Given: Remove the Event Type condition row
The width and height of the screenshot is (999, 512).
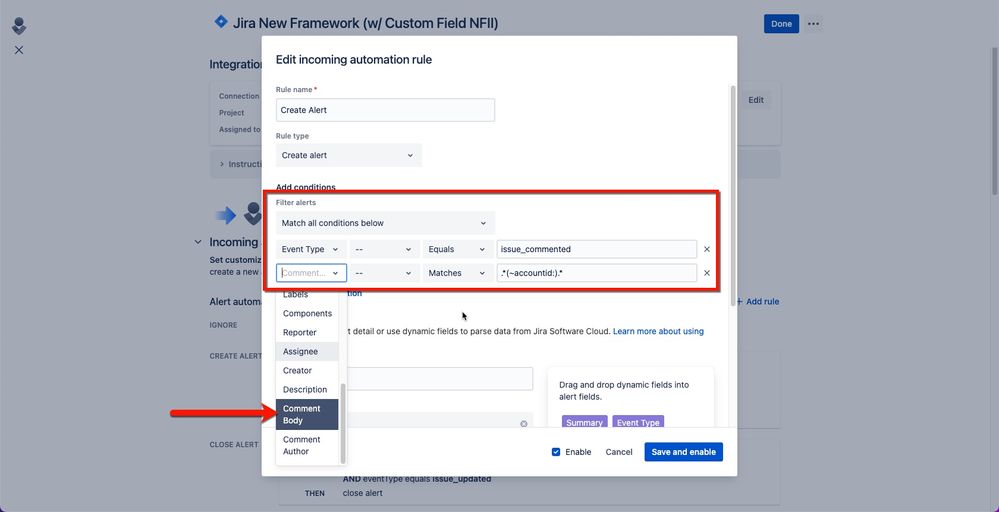Looking at the screenshot, I should click(707, 249).
